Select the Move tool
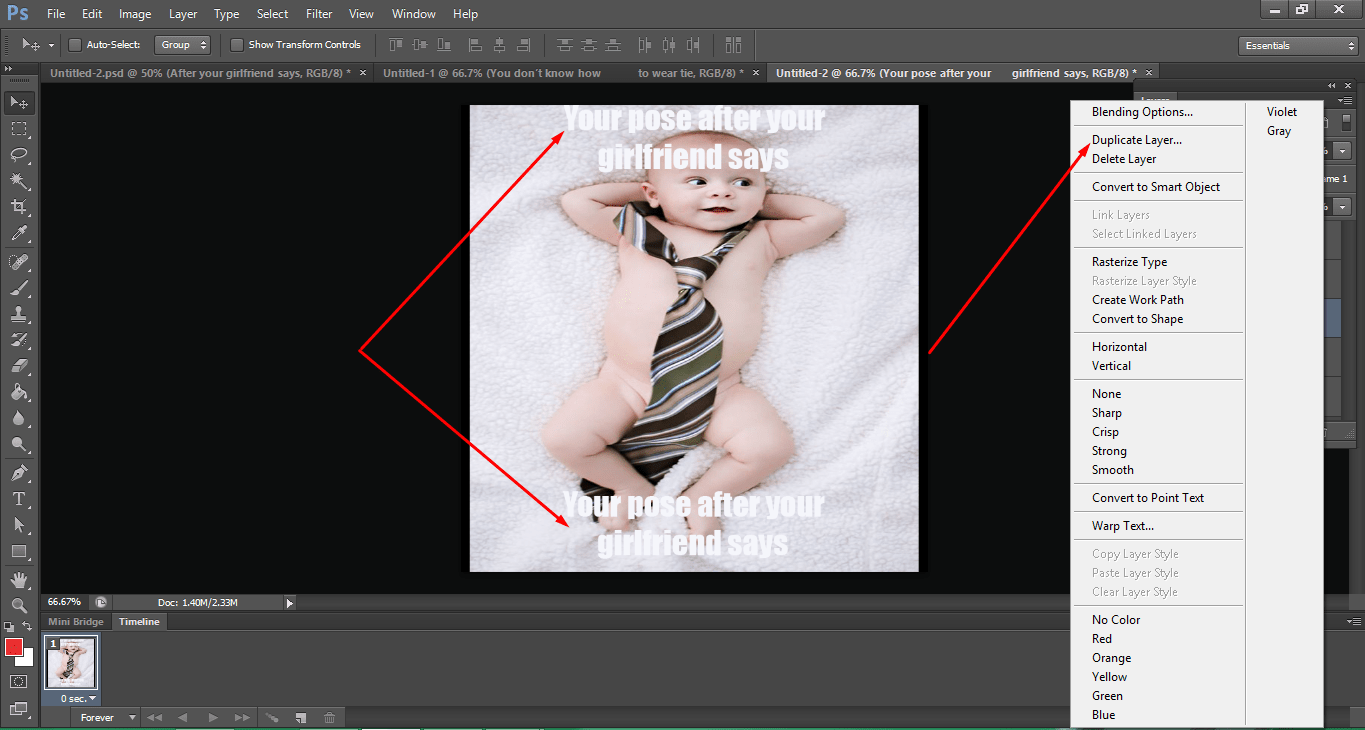This screenshot has width=1365, height=730. (20, 101)
